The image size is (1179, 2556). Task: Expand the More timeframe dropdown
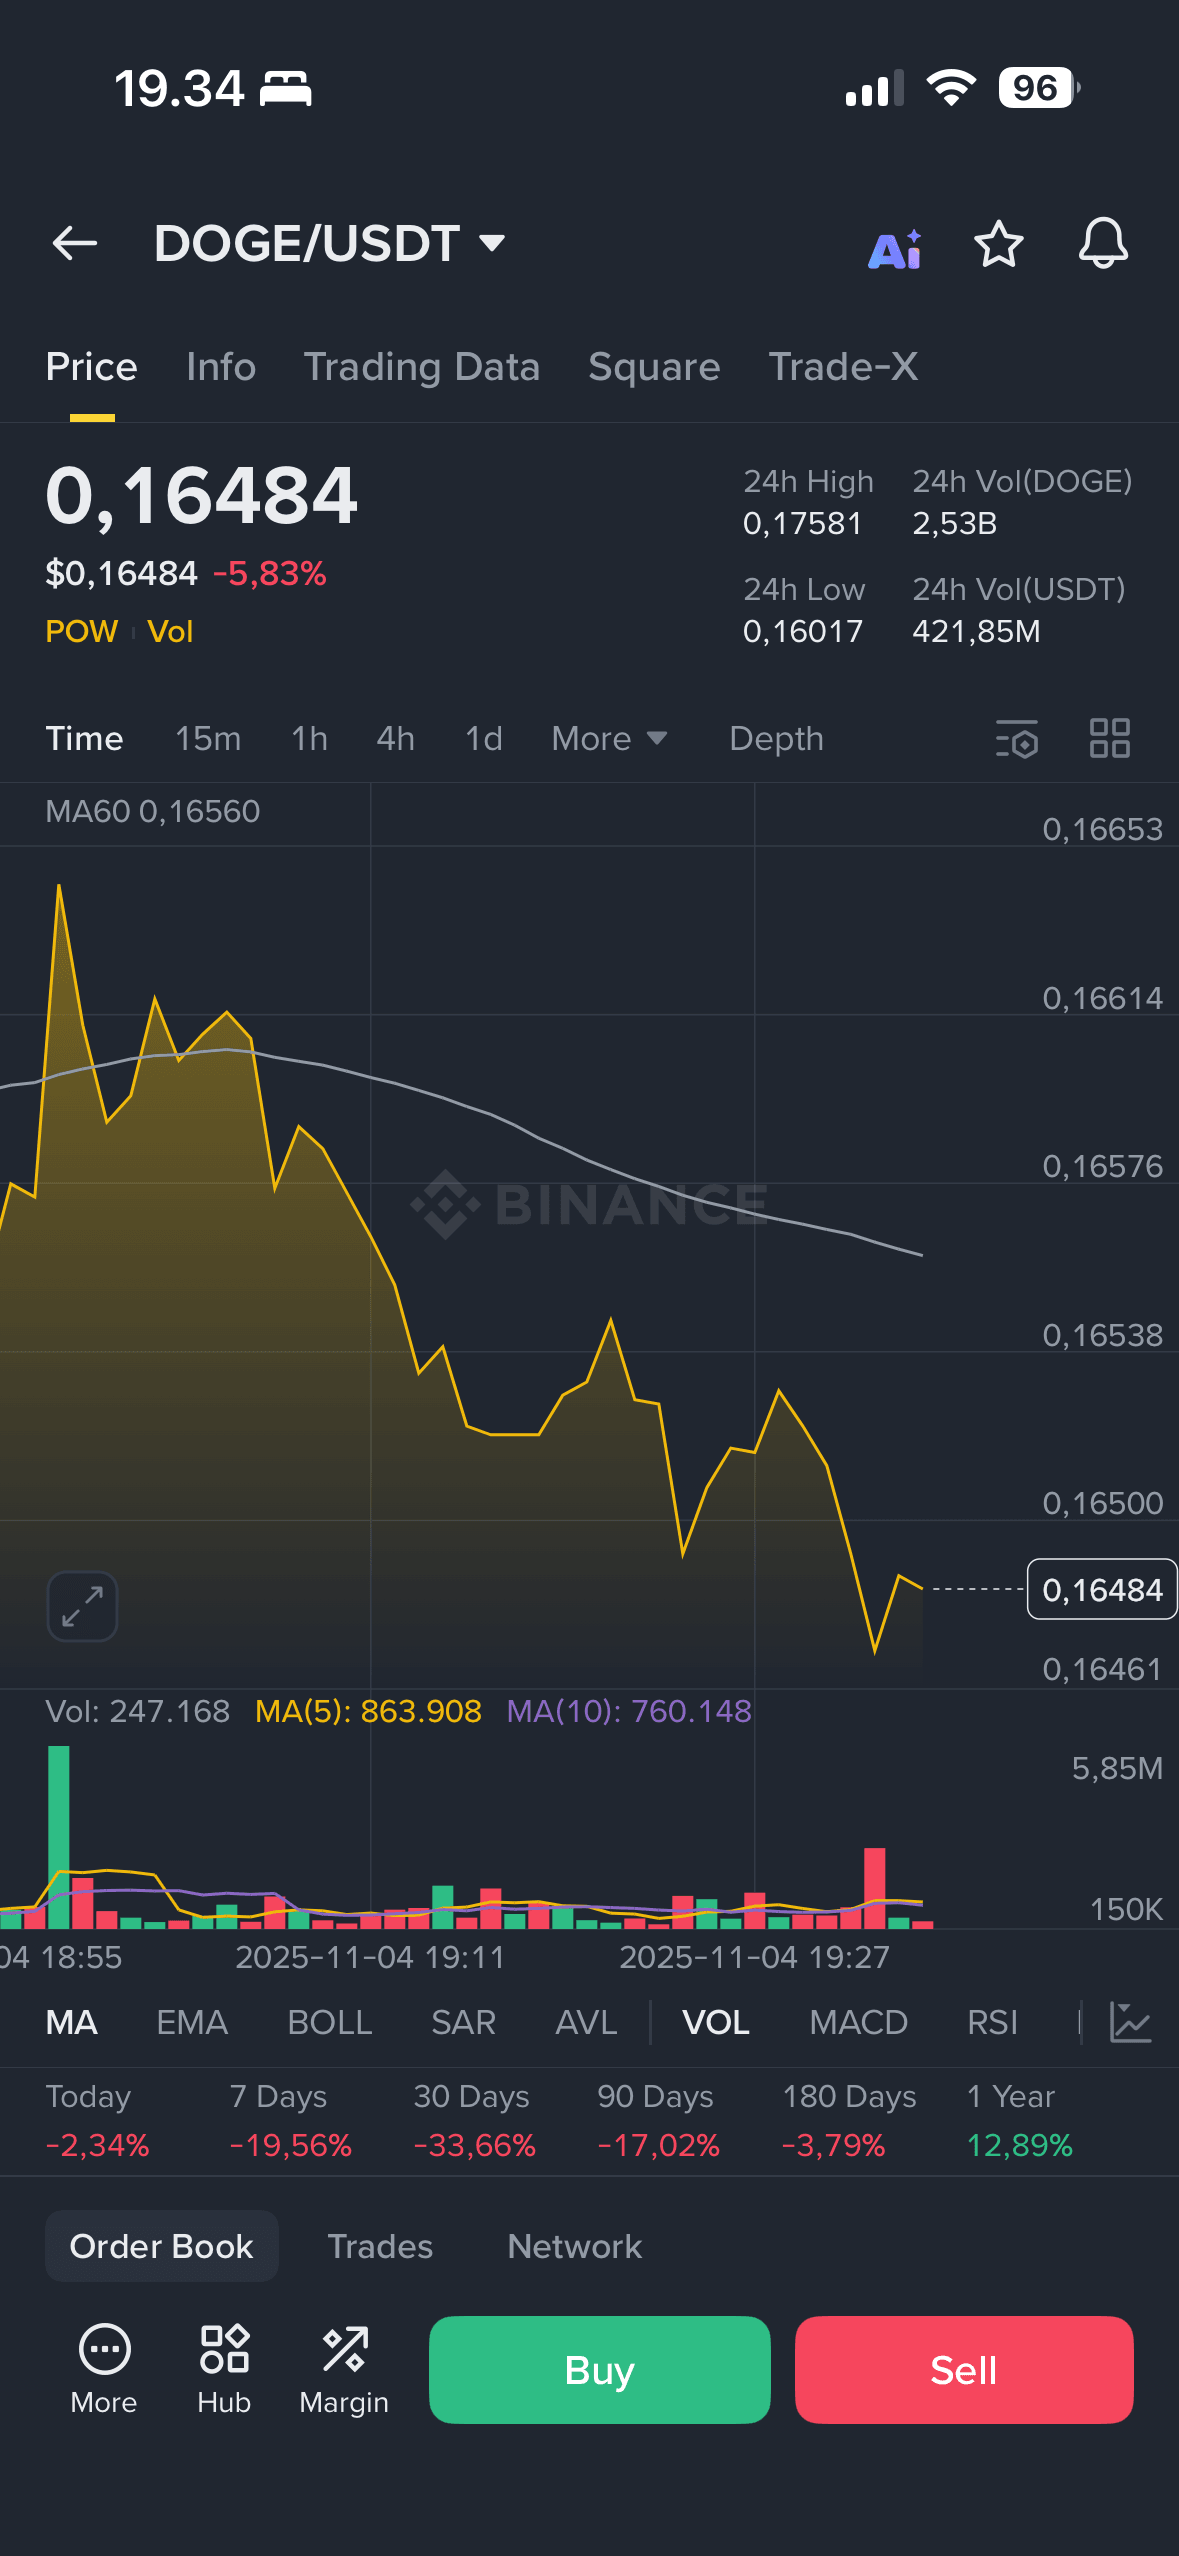(x=609, y=739)
